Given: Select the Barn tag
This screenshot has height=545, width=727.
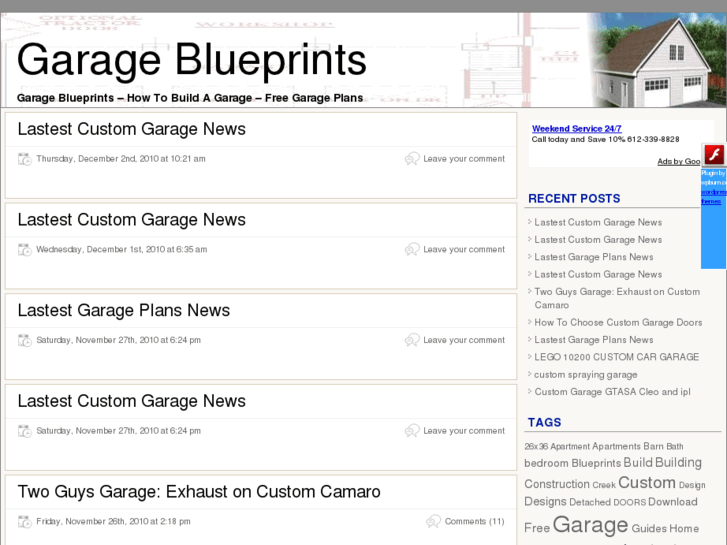Looking at the screenshot, I should 653,446.
